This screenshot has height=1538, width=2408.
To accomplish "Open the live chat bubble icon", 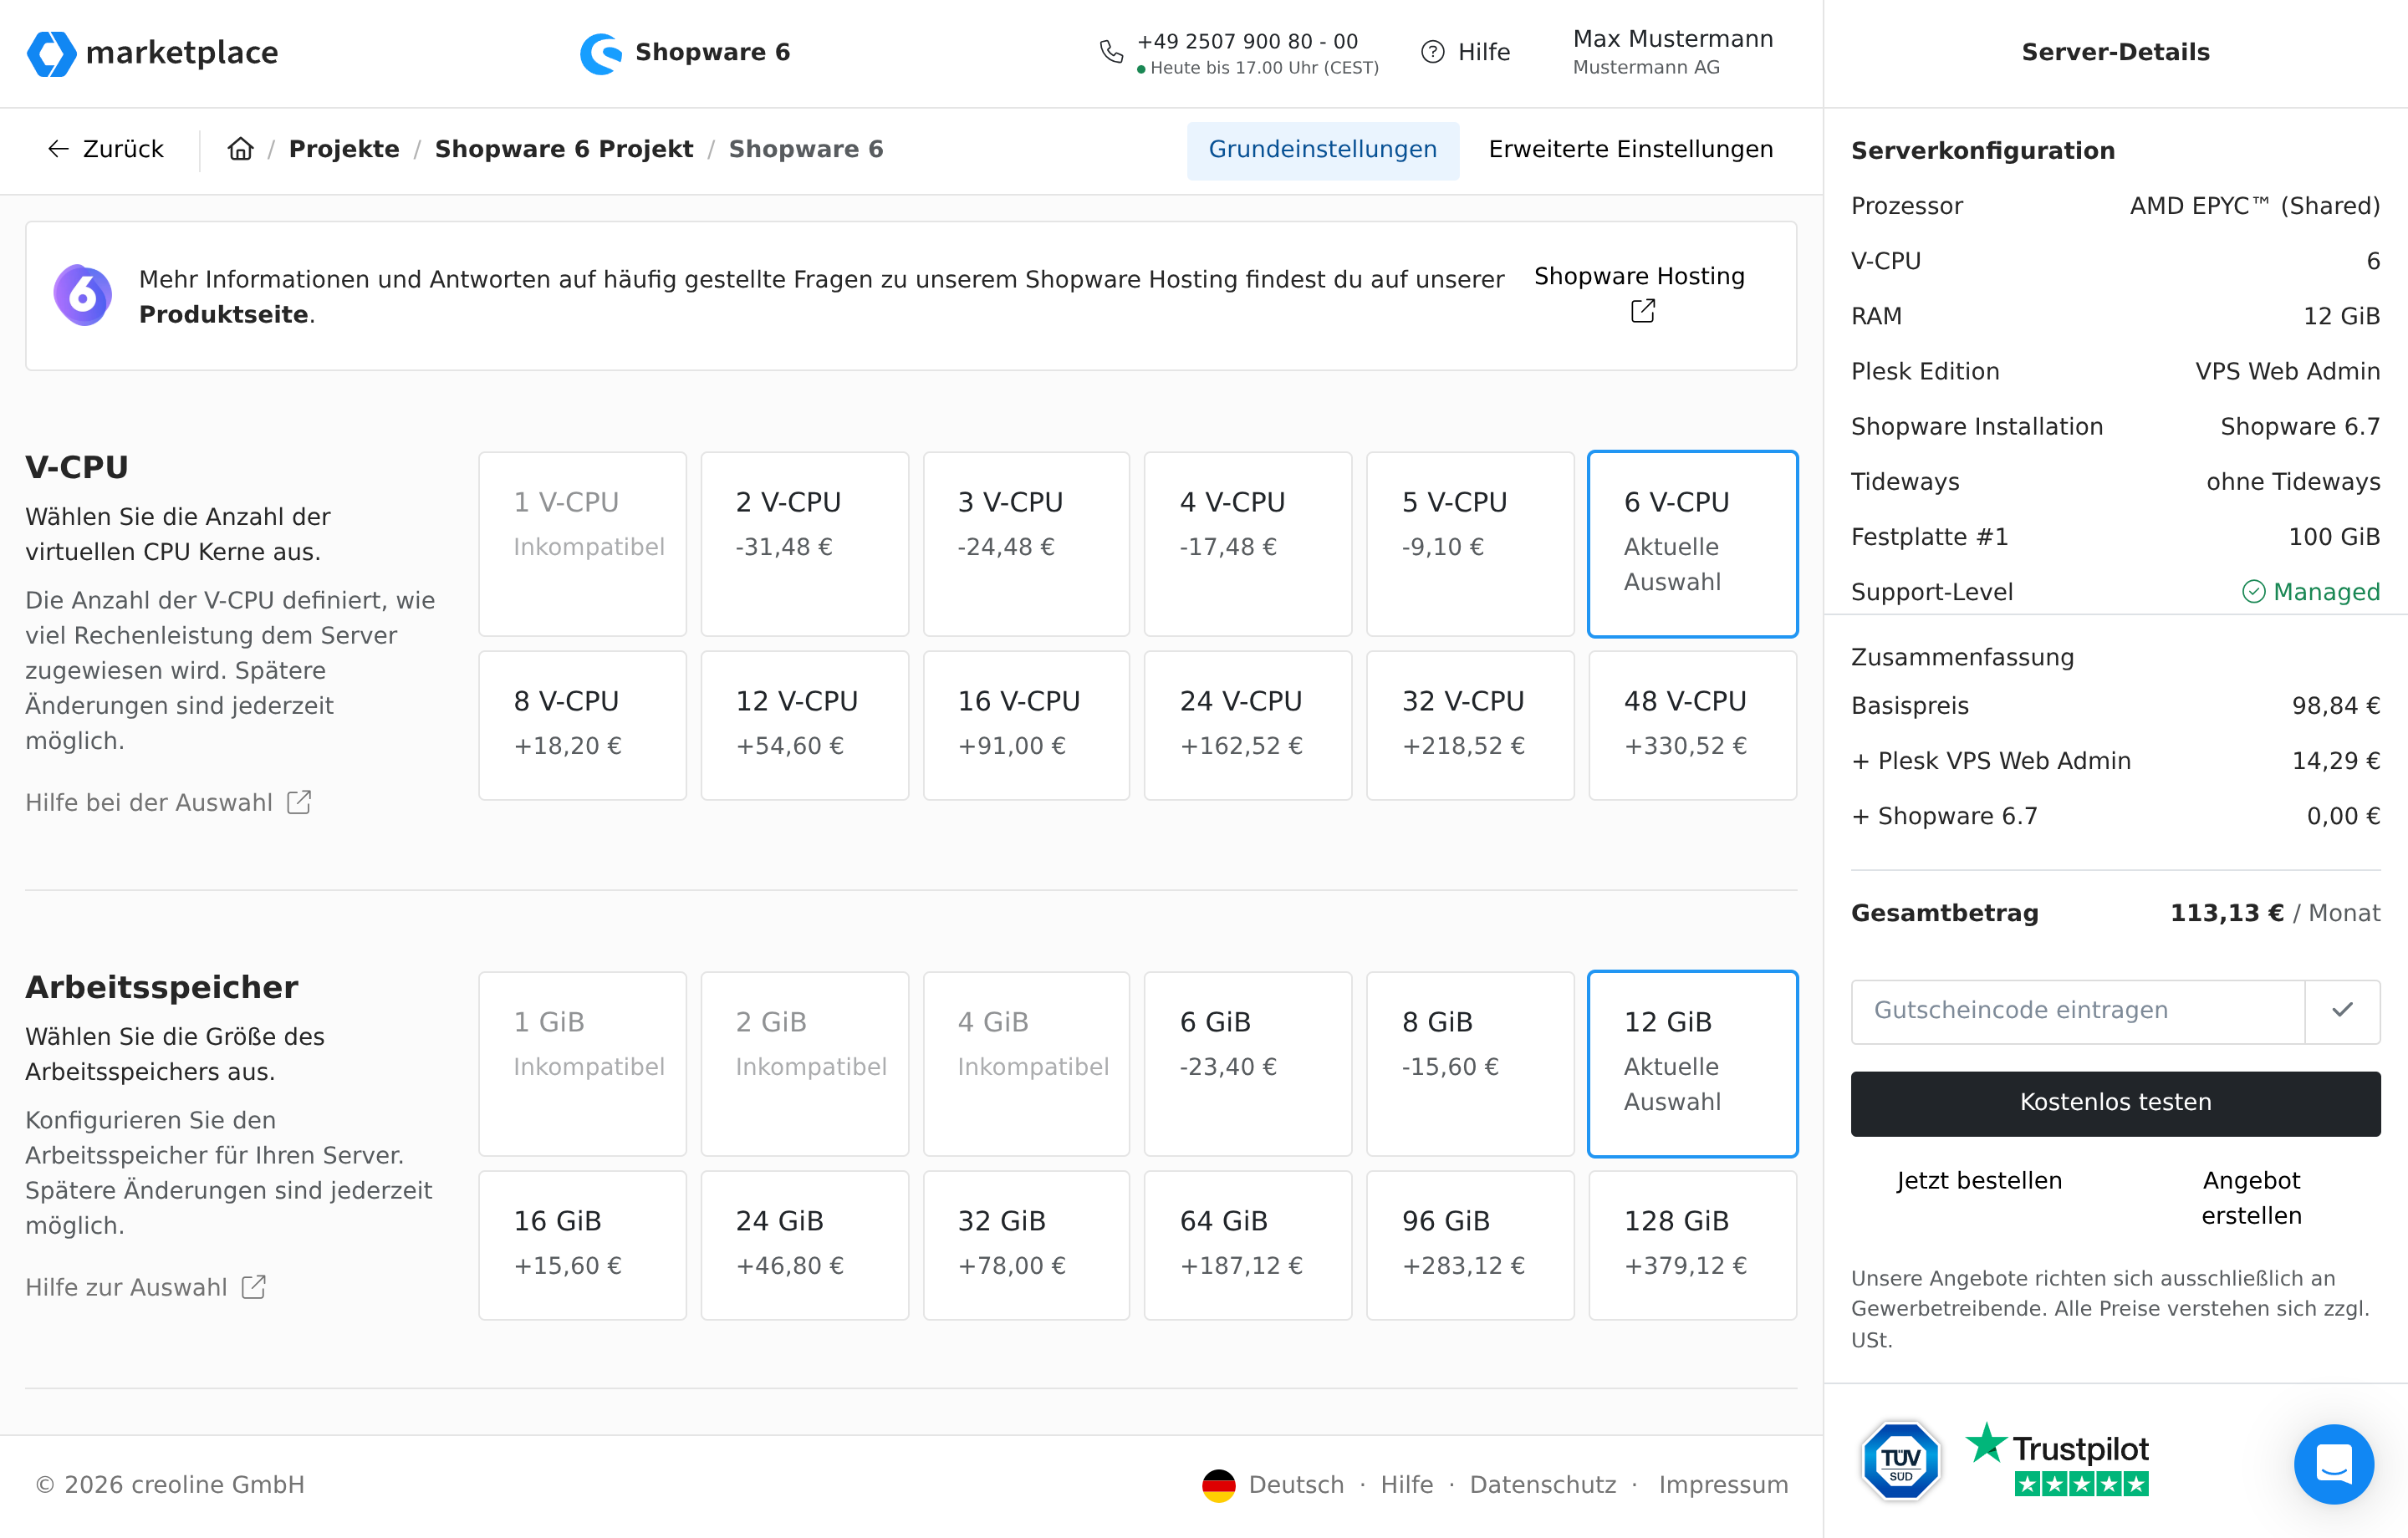I will click(2333, 1464).
